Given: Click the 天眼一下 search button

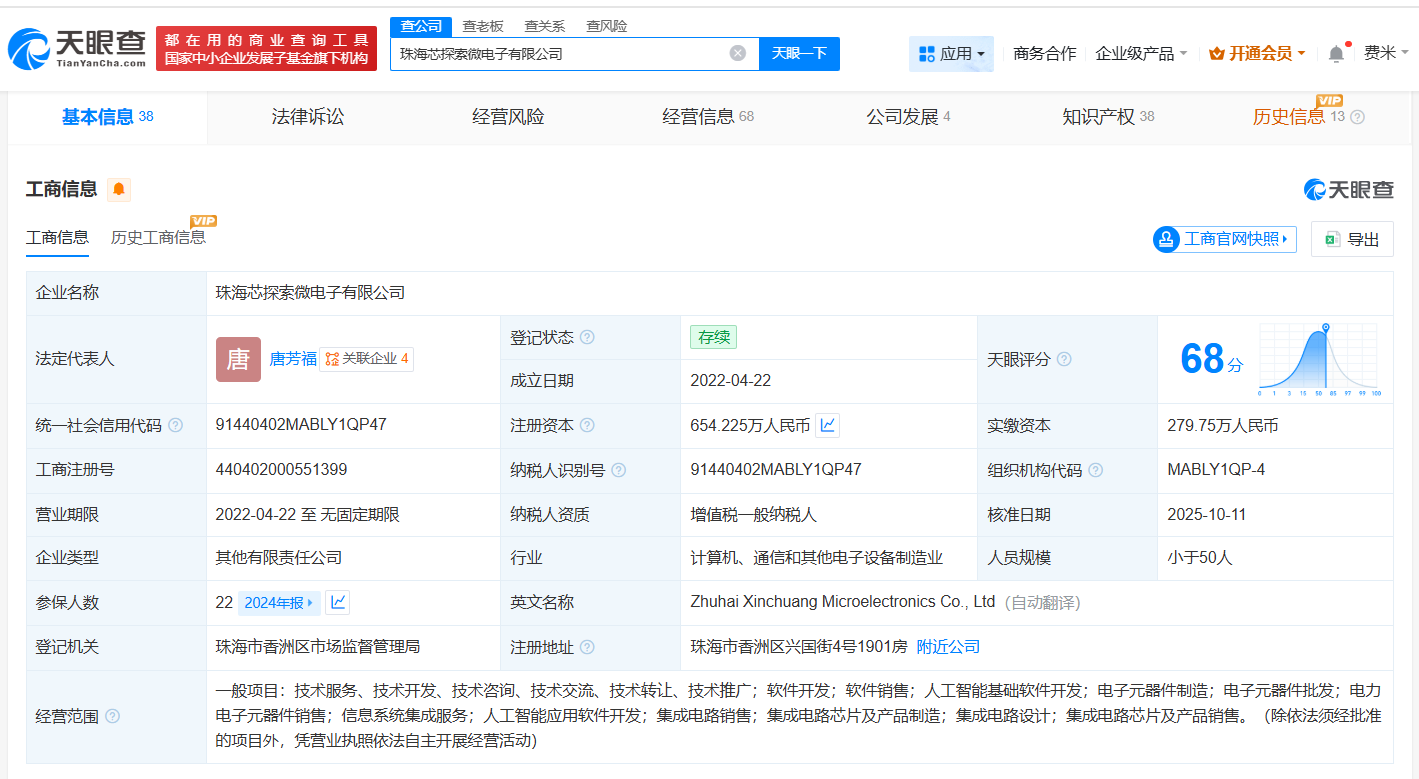Looking at the screenshot, I should pyautogui.click(x=799, y=53).
